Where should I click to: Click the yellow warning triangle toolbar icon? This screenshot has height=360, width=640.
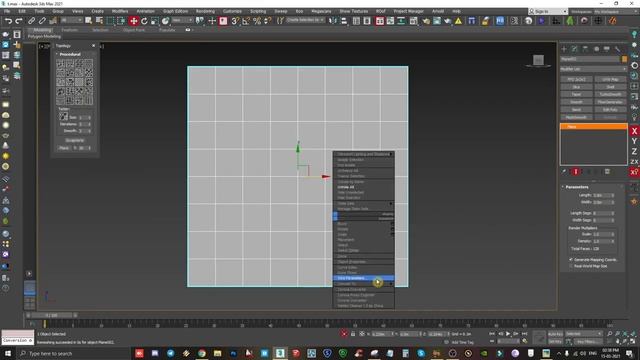458,21
